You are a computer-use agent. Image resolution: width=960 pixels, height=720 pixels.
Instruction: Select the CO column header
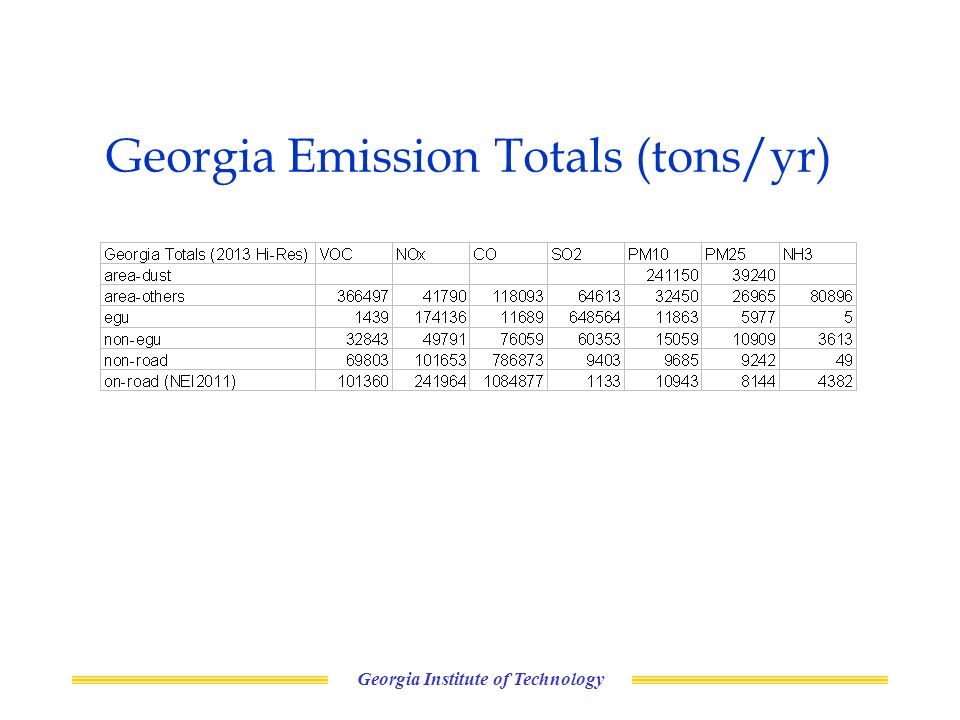point(509,253)
